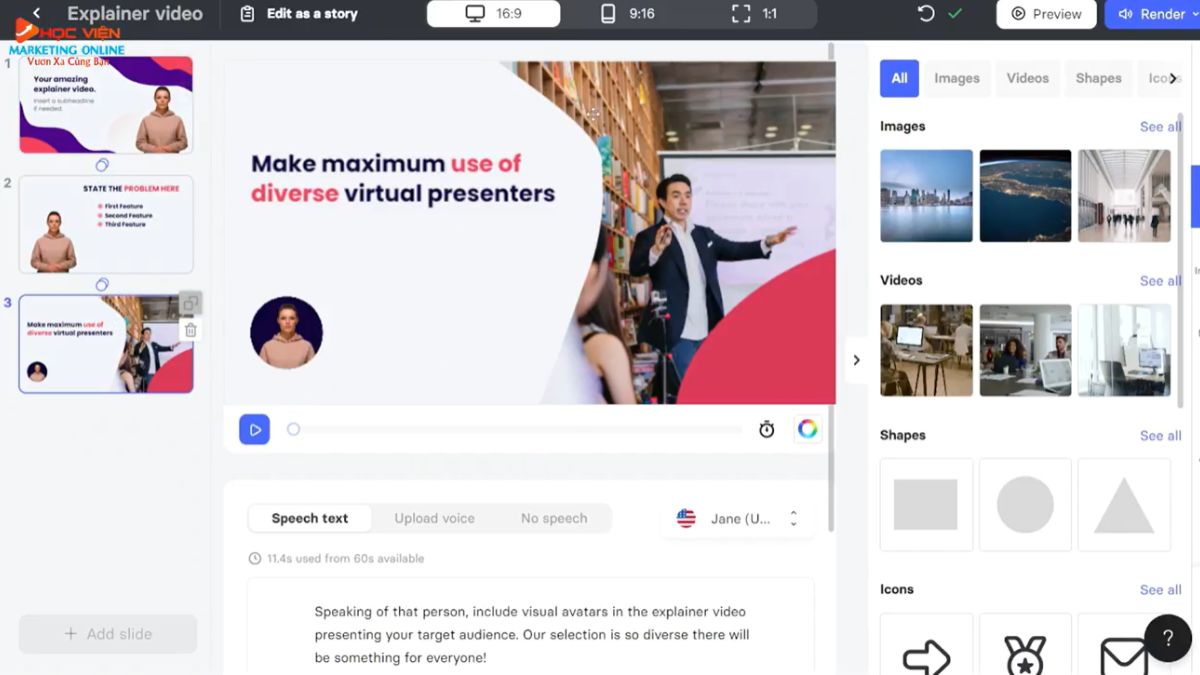Click the green saved checkmark icon

955,14
